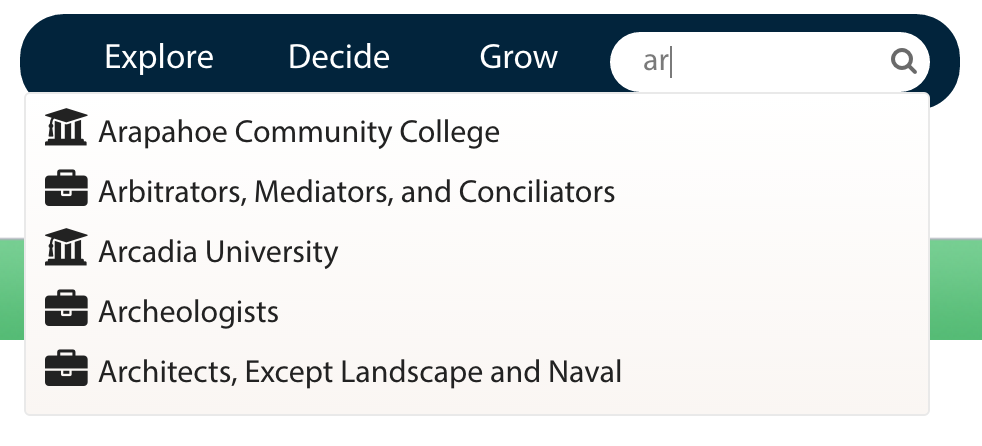Click the briefcase icon beside Archeologists
This screenshot has height=446, width=982.
pyautogui.click(x=66, y=308)
